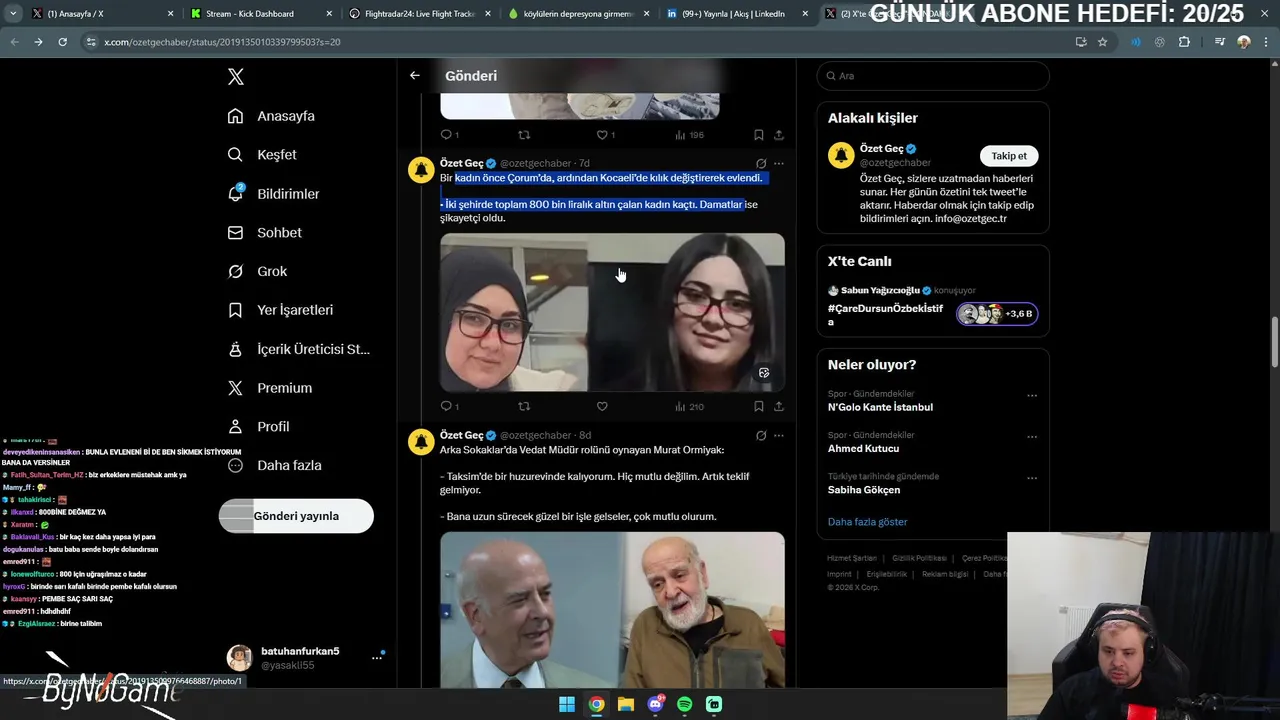Open the Murat Ormiyak photo
The width and height of the screenshot is (1280, 720).
pyautogui.click(x=612, y=609)
